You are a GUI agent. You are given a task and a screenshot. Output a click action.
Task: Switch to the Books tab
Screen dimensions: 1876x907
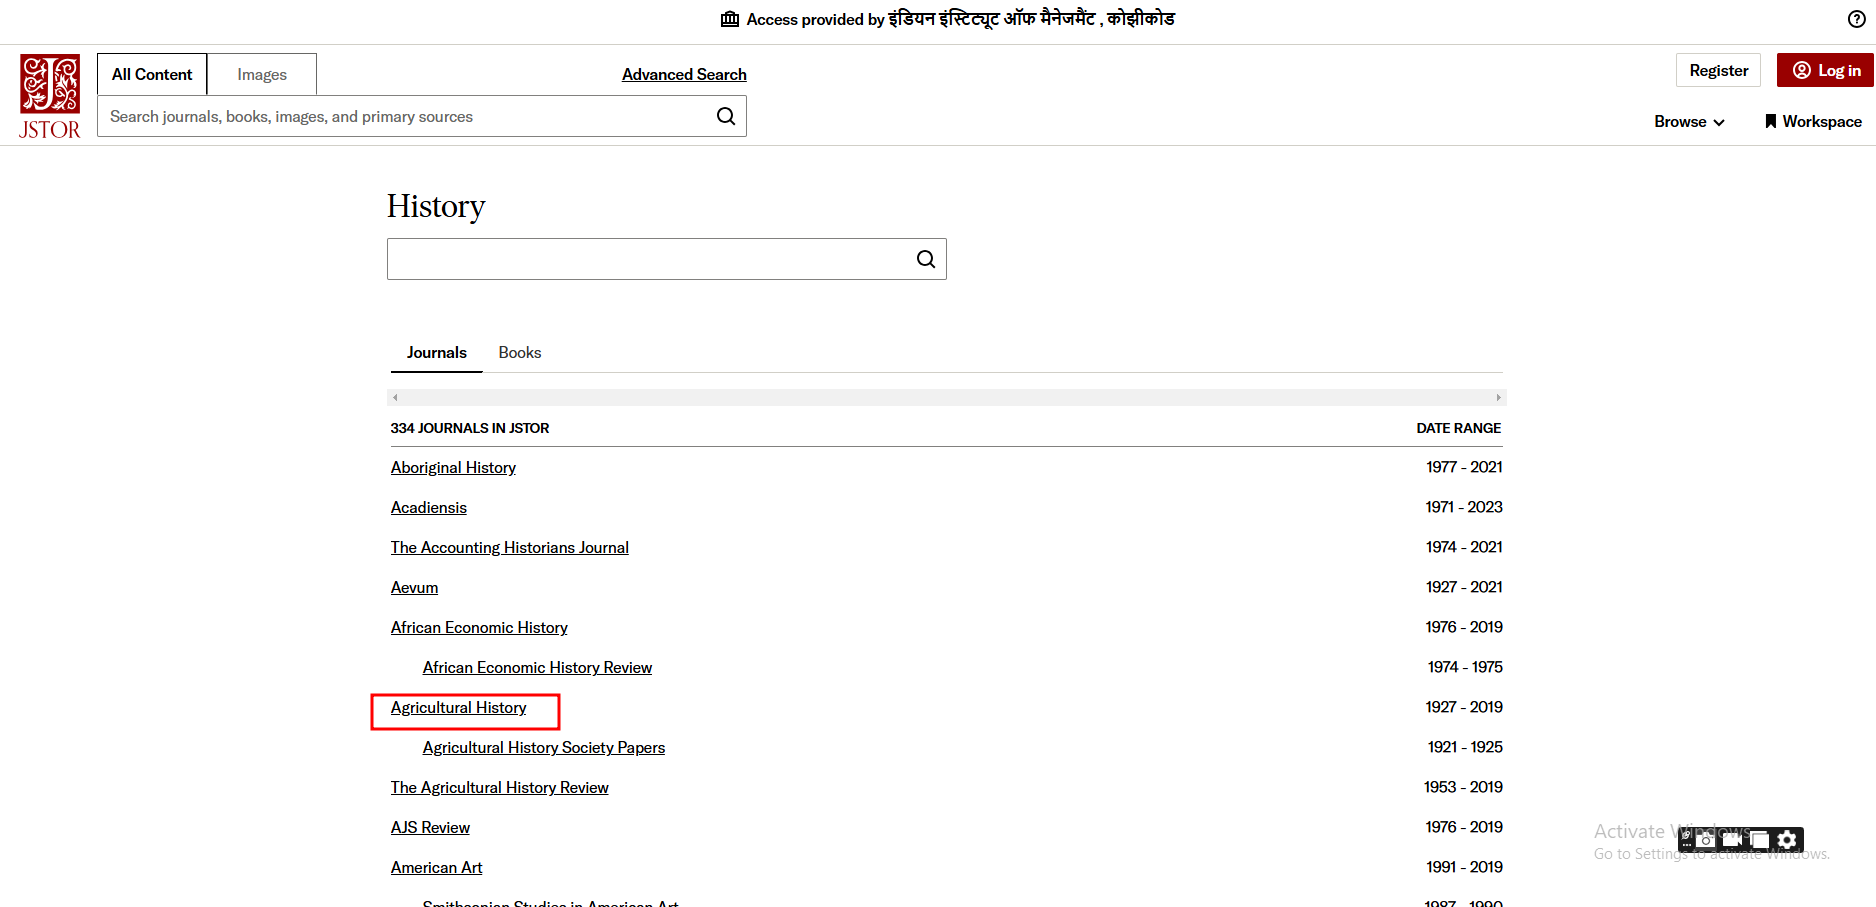coord(519,352)
